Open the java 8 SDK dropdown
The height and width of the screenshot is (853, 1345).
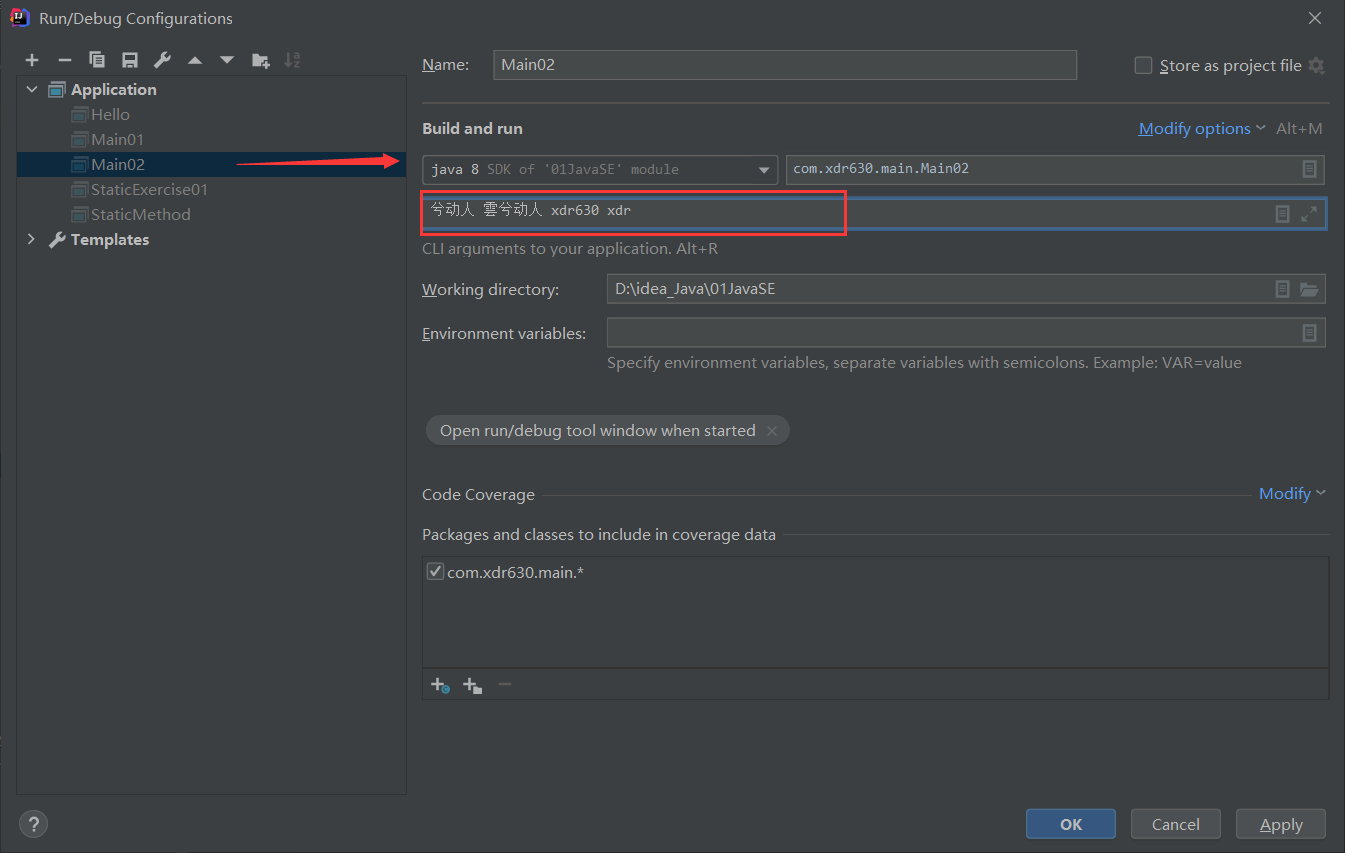click(600, 169)
